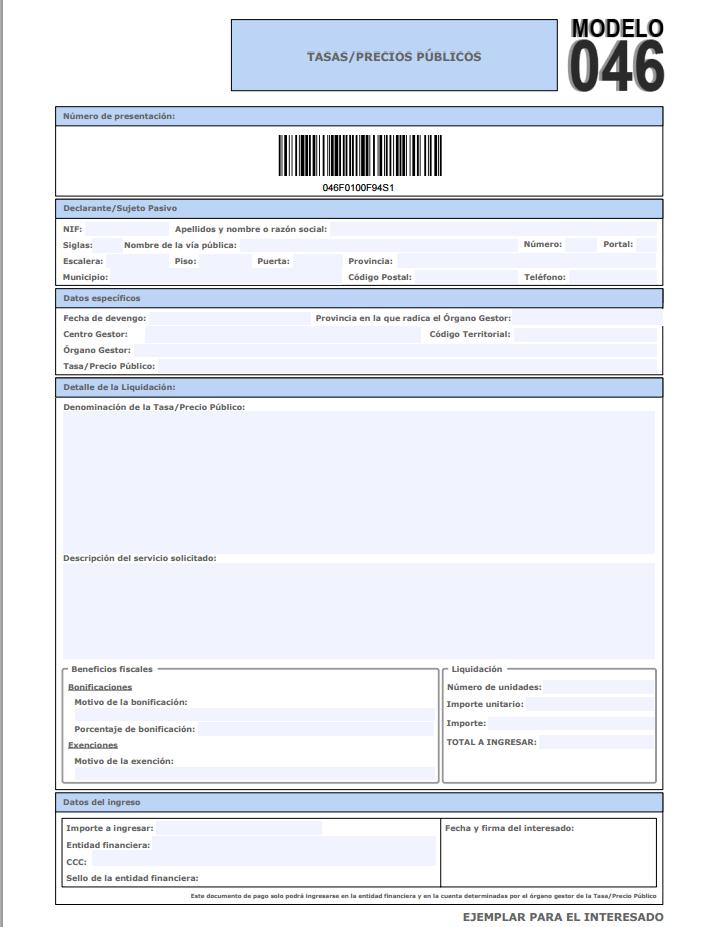Click the Porcentaje de bonificación field

316,730
